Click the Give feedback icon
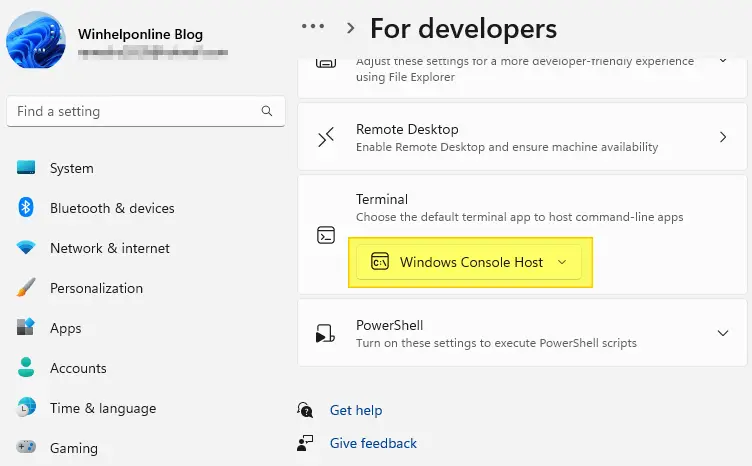The width and height of the screenshot is (752, 466). coord(305,443)
